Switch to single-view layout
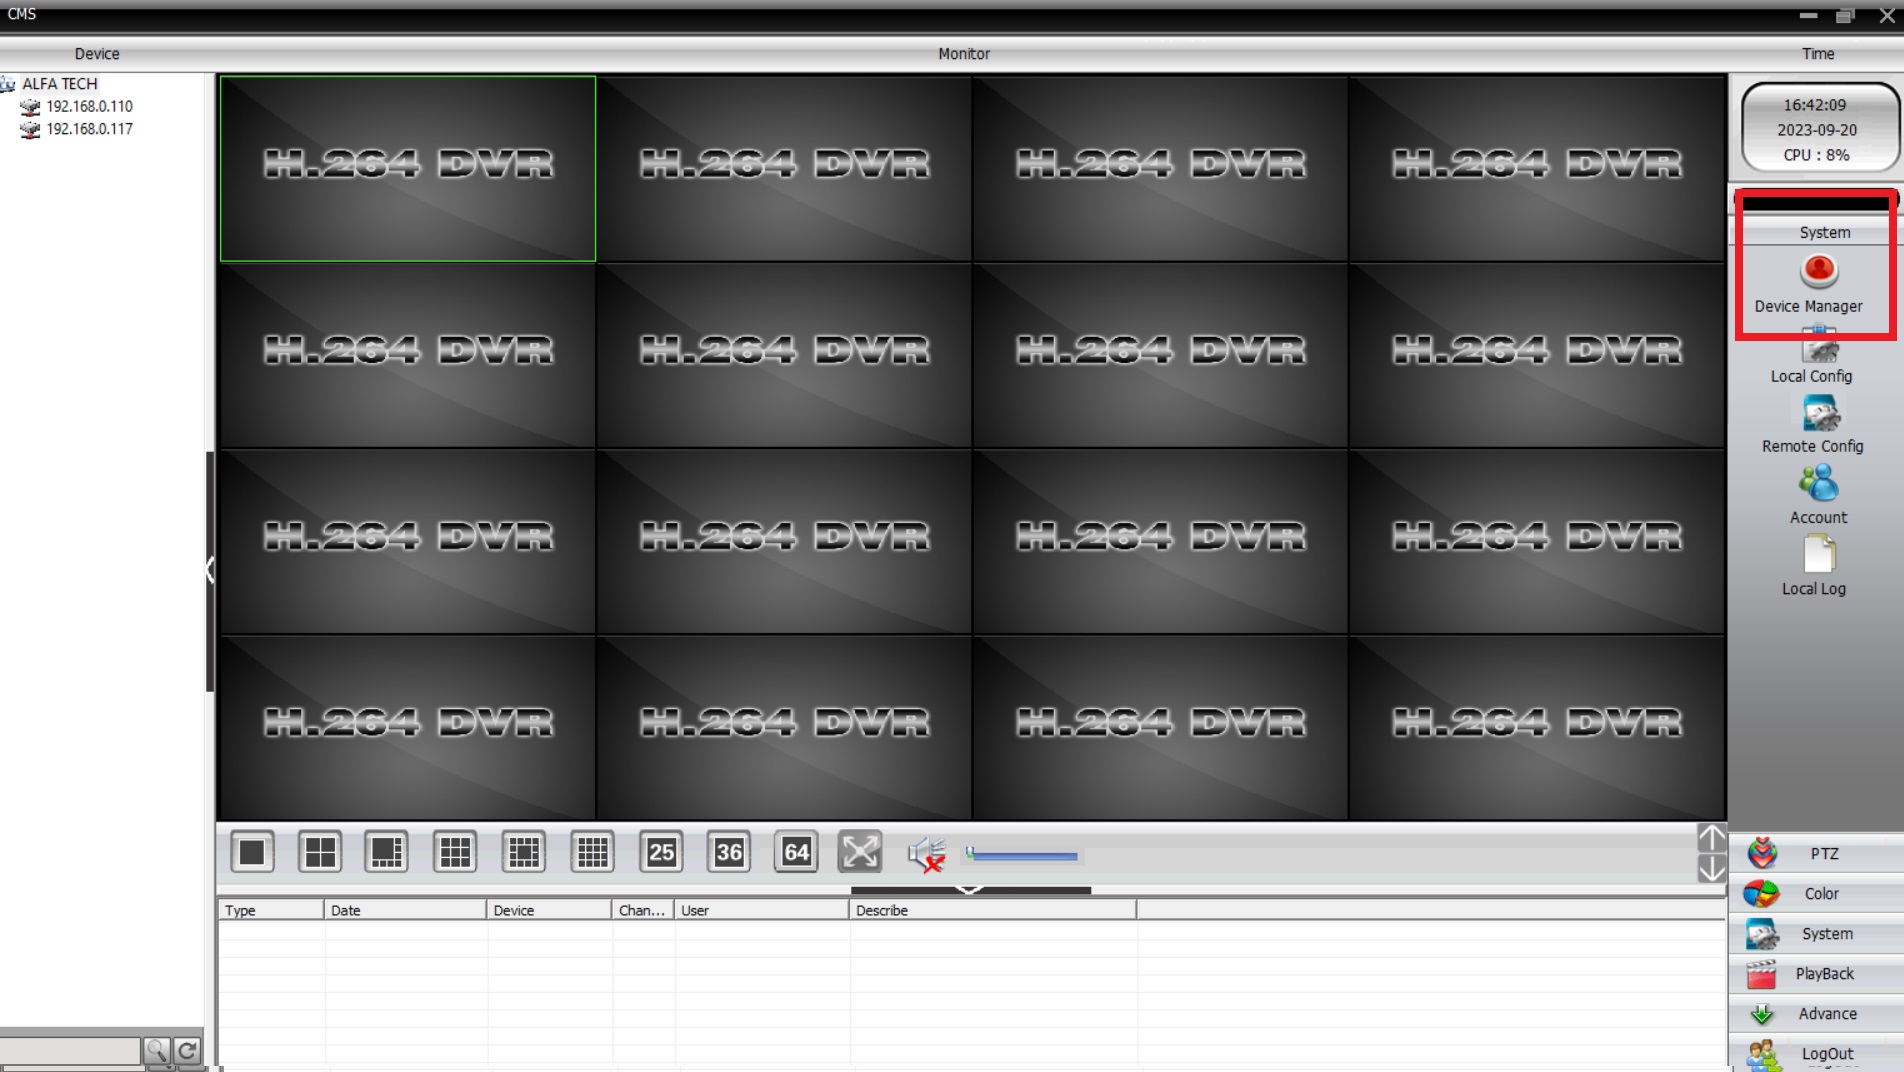Image resolution: width=1904 pixels, height=1072 pixels. pos(252,853)
